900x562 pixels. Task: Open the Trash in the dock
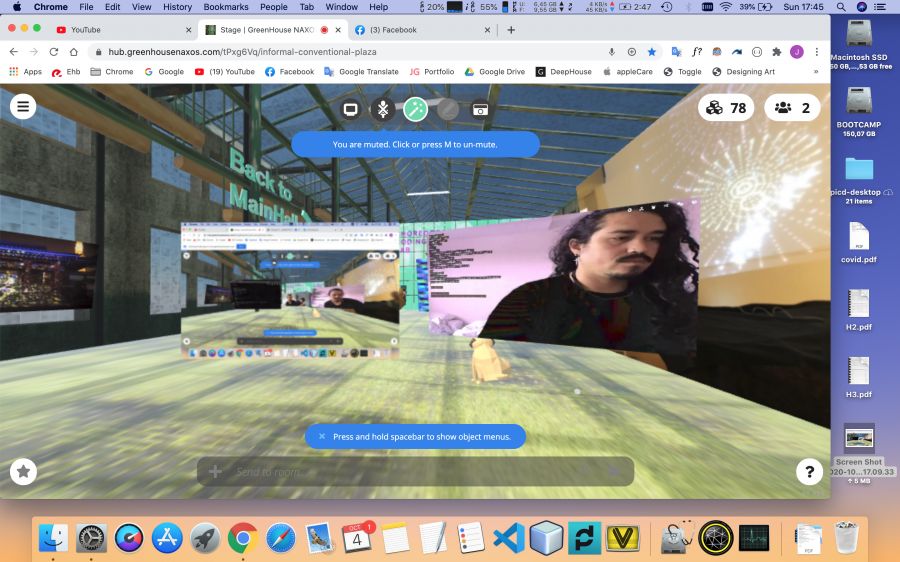pyautogui.click(x=847, y=538)
